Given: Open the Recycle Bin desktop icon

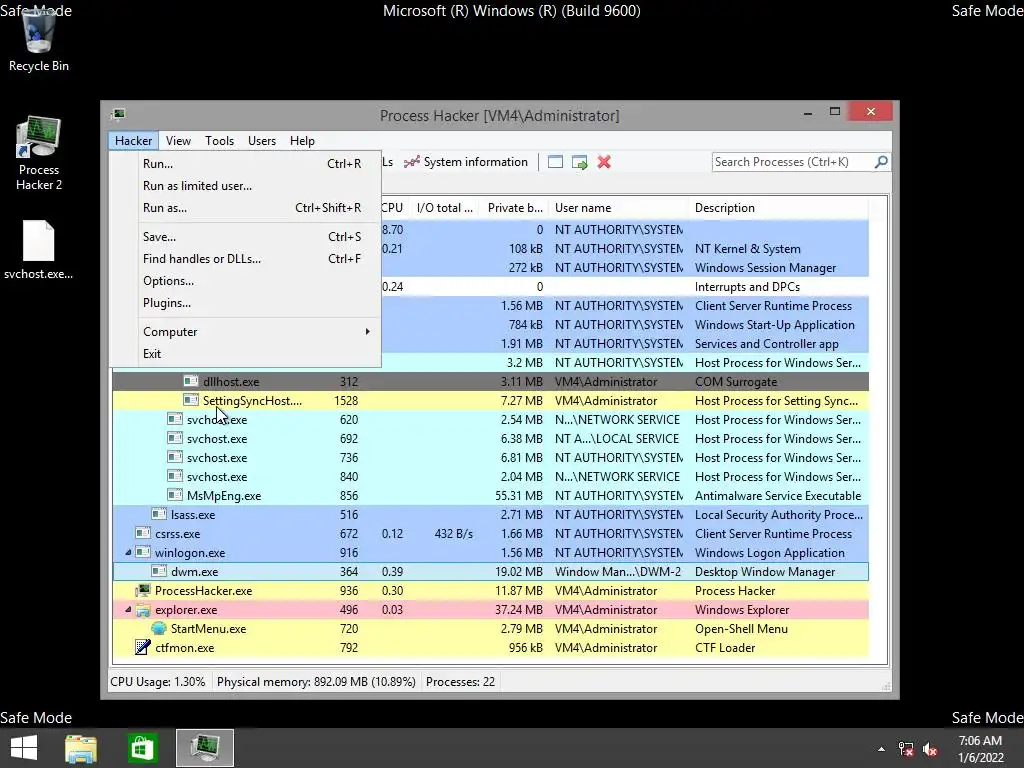Looking at the screenshot, I should (x=39, y=40).
